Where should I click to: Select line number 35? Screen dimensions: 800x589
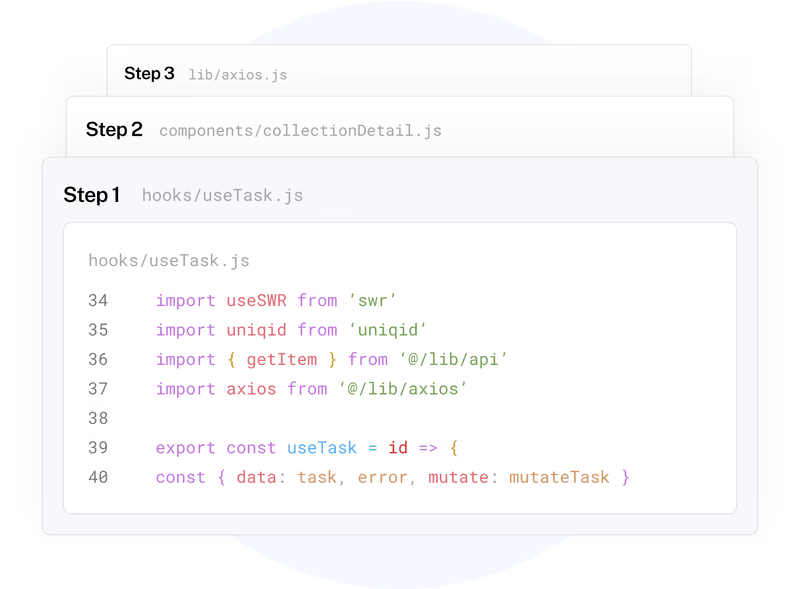click(98, 330)
